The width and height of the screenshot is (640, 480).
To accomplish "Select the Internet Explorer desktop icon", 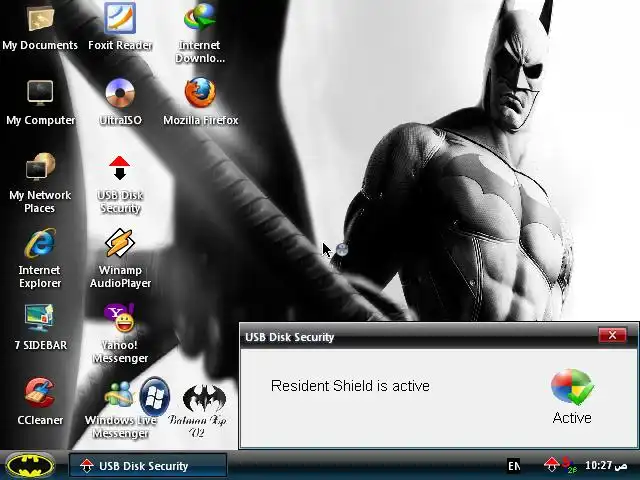I will [x=40, y=258].
